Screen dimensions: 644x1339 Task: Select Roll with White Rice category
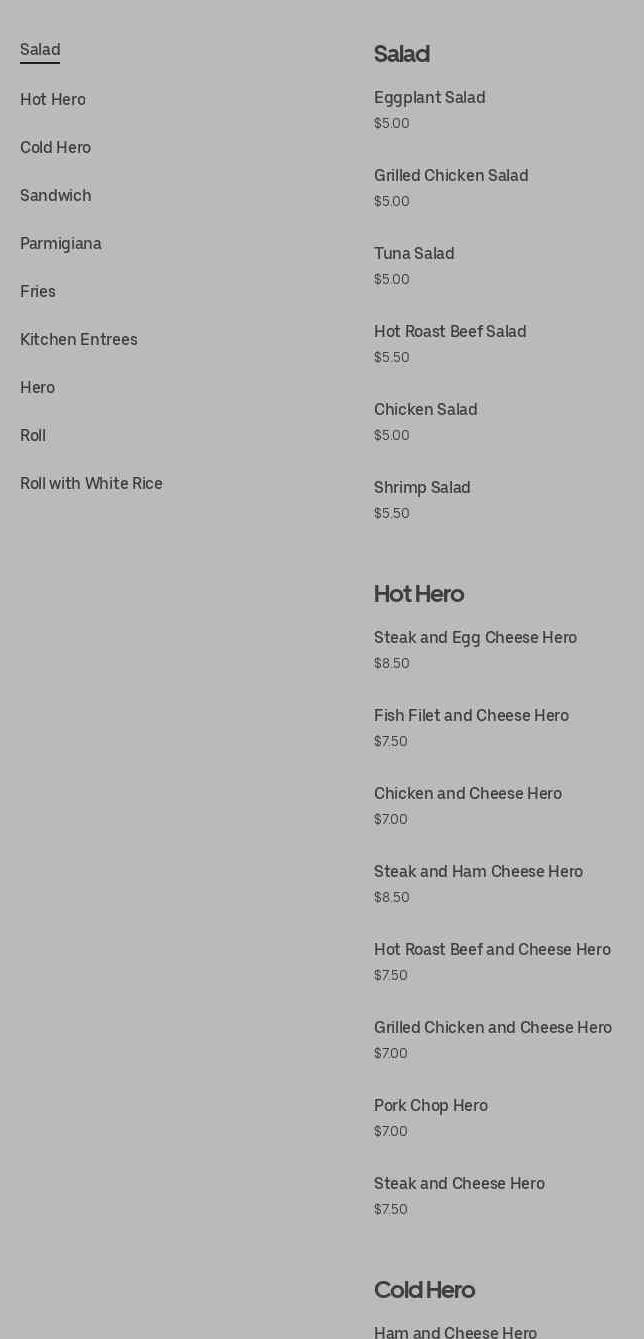click(x=91, y=484)
